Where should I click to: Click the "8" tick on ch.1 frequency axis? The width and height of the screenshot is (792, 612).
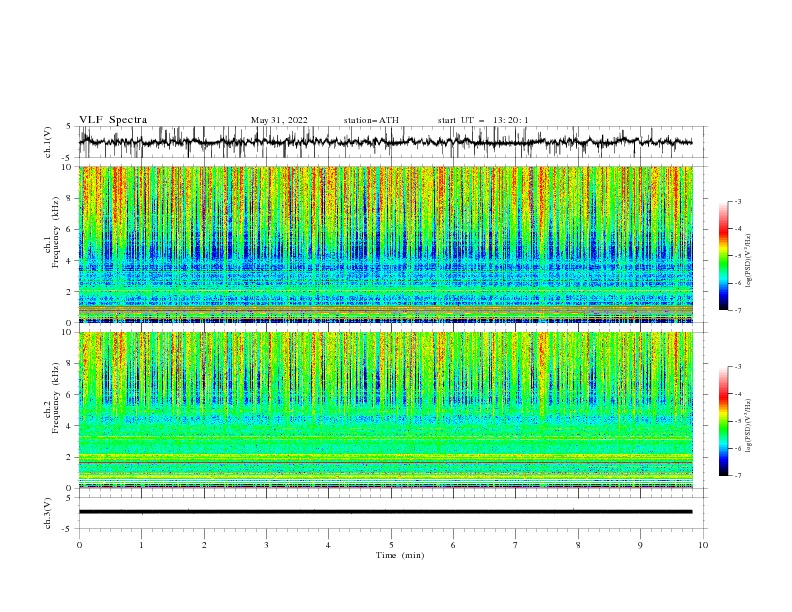69,198
